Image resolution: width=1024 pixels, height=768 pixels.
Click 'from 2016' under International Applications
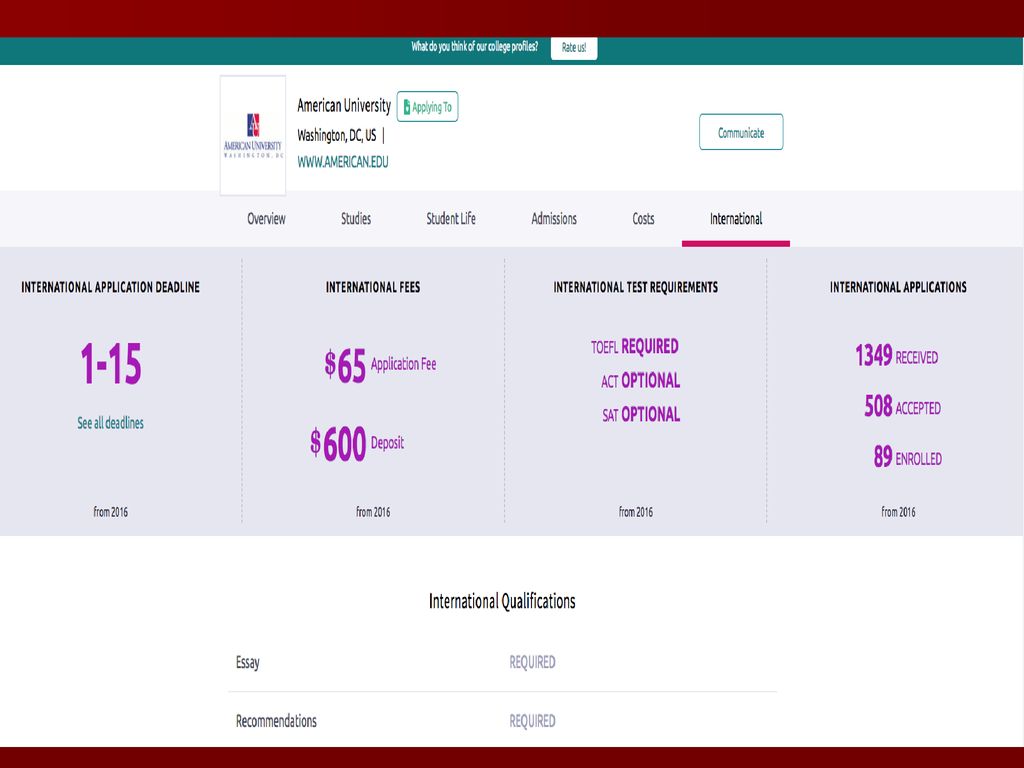click(898, 512)
